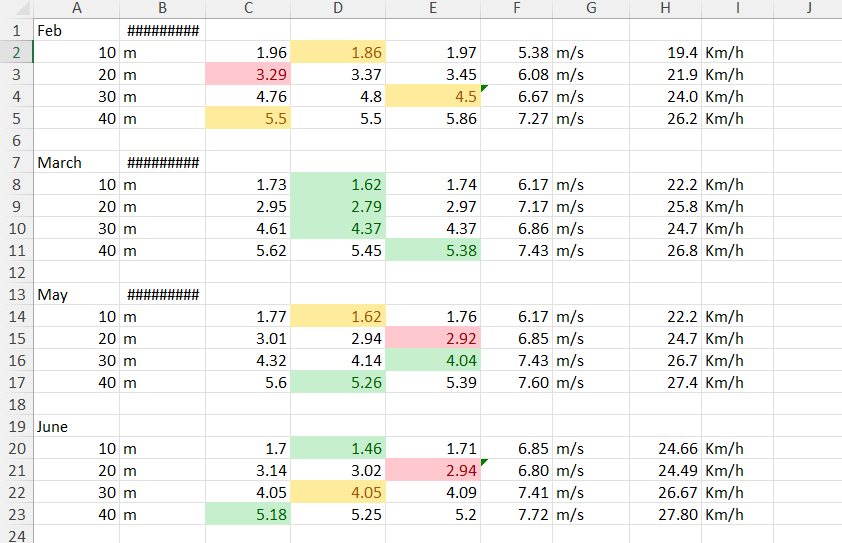The image size is (842, 543).
Task: Select cell showing 21.9 value
Action: coord(665,74)
